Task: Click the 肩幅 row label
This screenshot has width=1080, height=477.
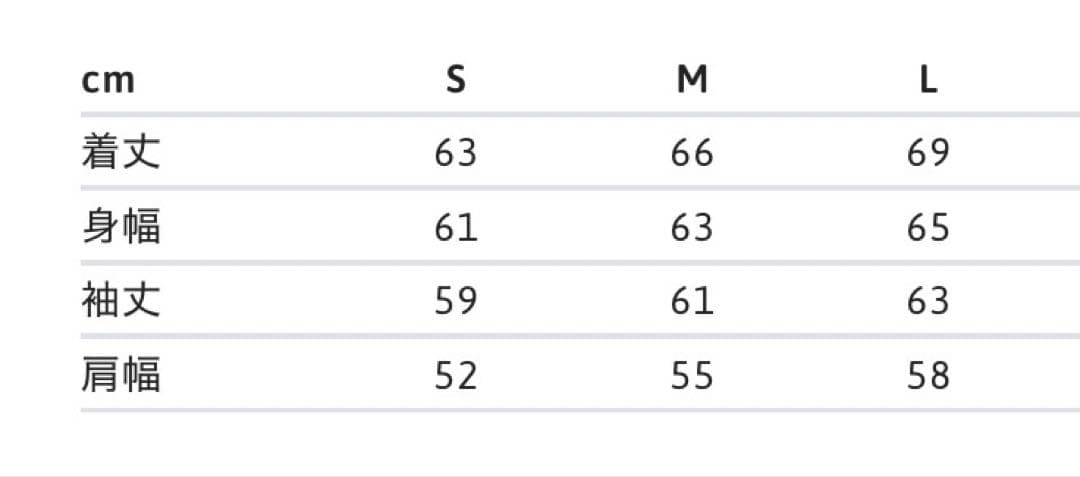Action: tap(121, 375)
